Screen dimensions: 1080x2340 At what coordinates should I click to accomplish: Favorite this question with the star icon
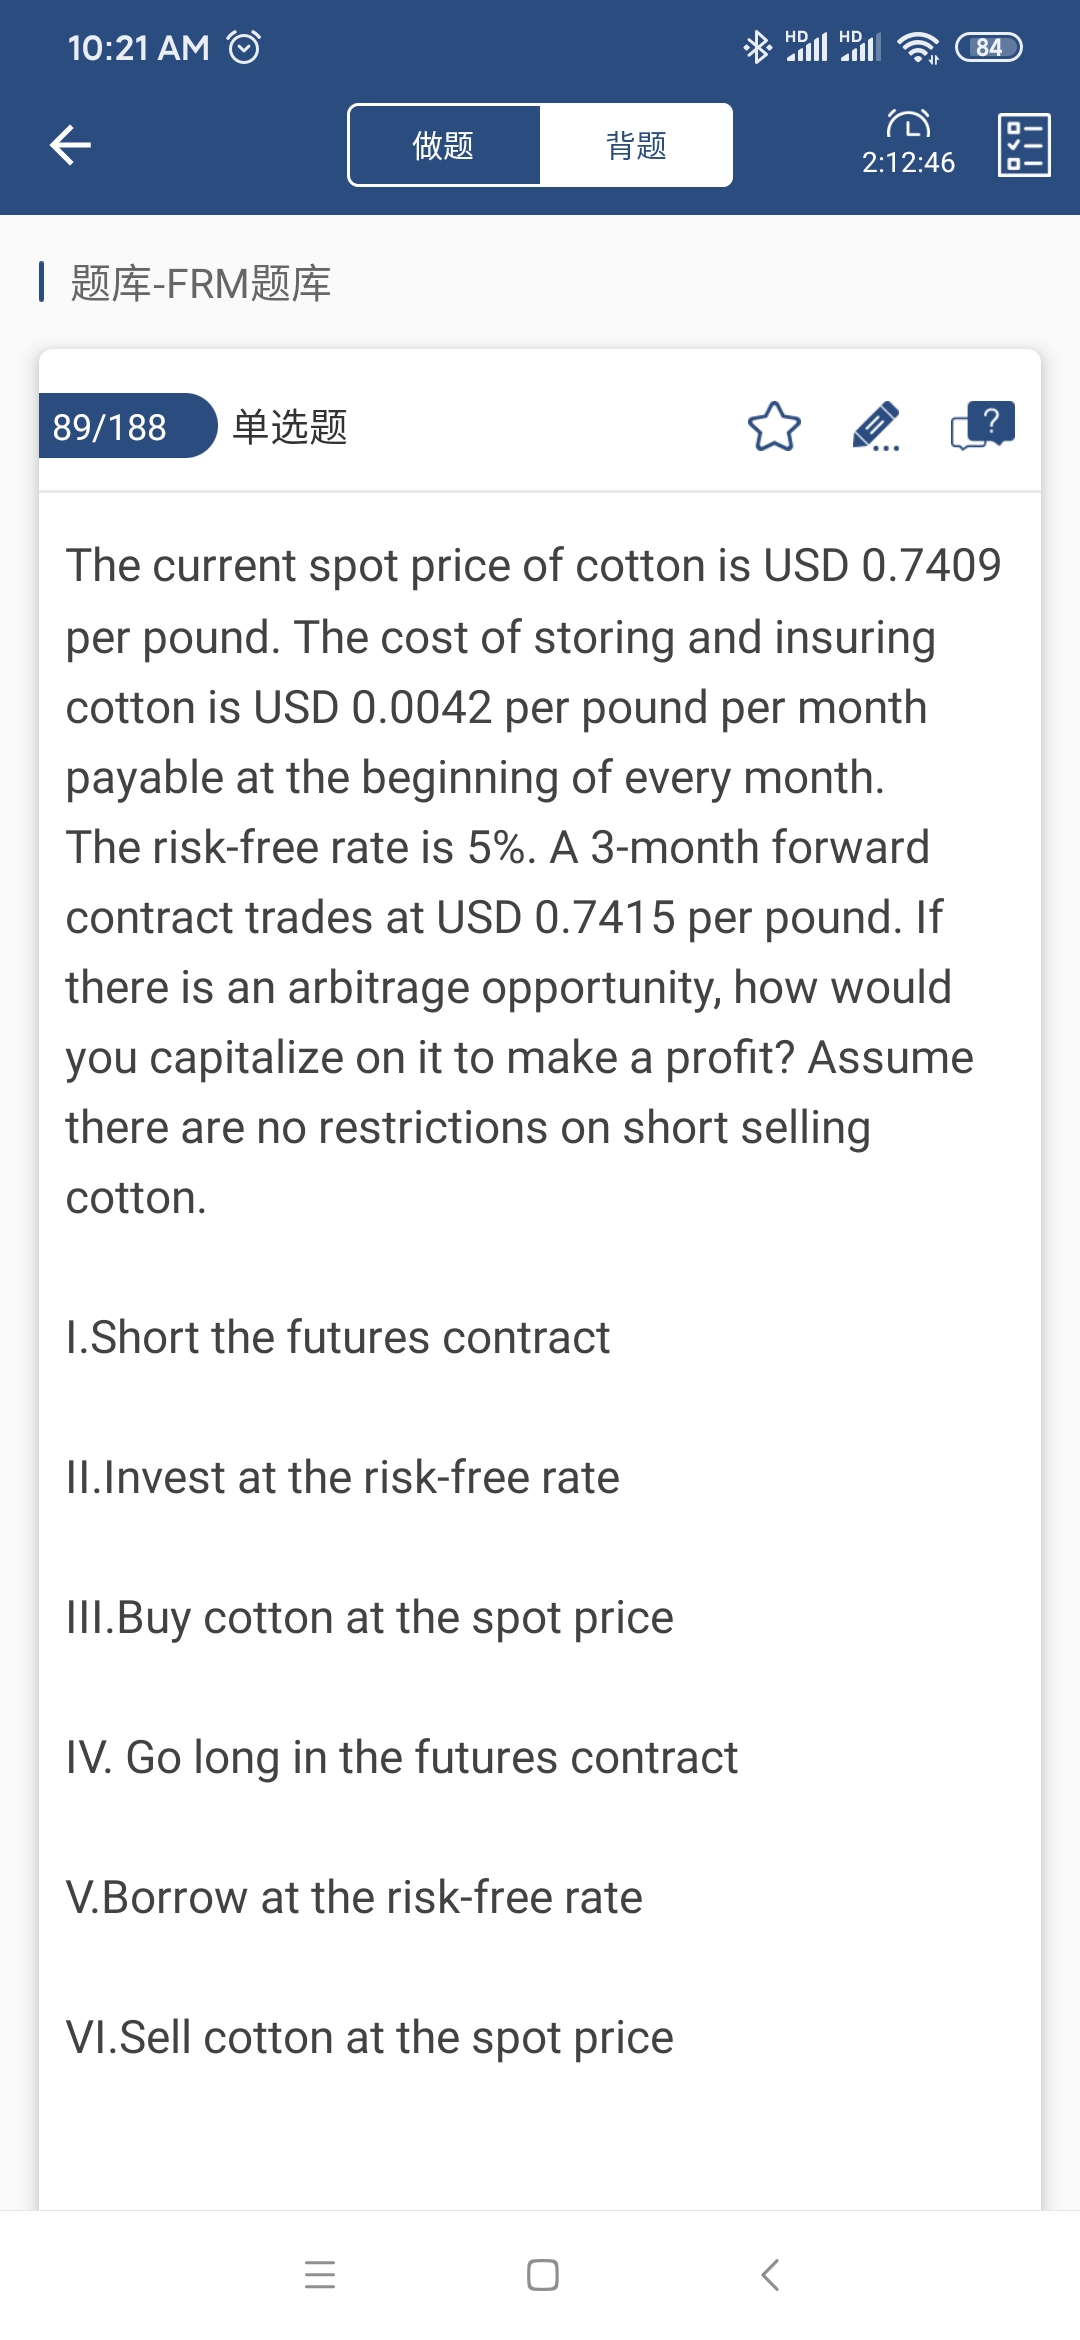click(774, 427)
